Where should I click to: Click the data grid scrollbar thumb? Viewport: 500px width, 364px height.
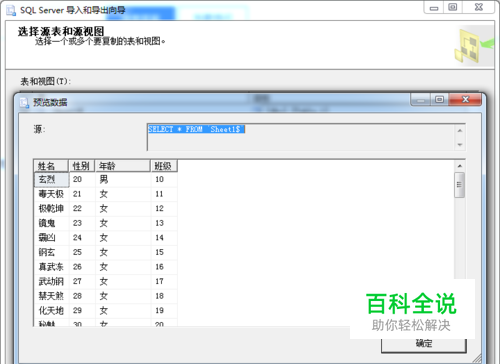pyautogui.click(x=460, y=185)
